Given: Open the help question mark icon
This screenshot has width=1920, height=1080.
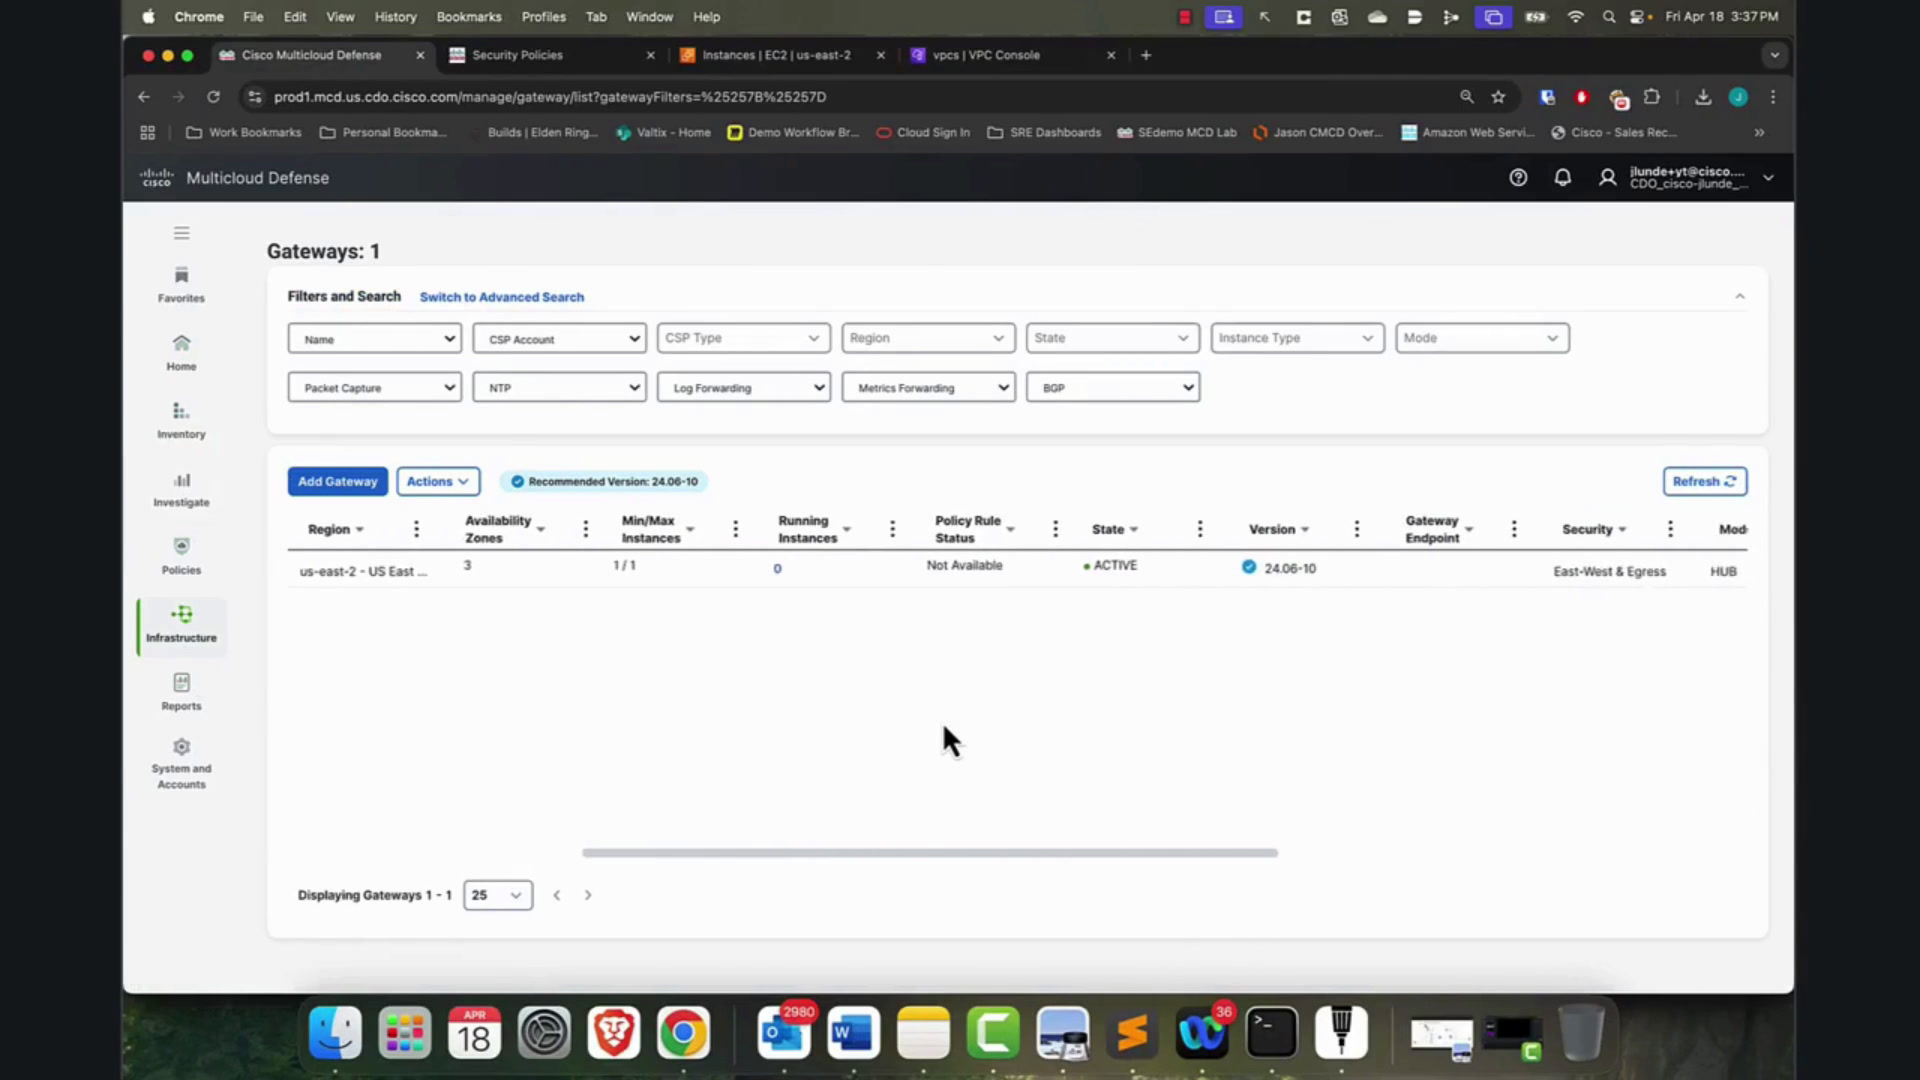Looking at the screenshot, I should click(1518, 178).
